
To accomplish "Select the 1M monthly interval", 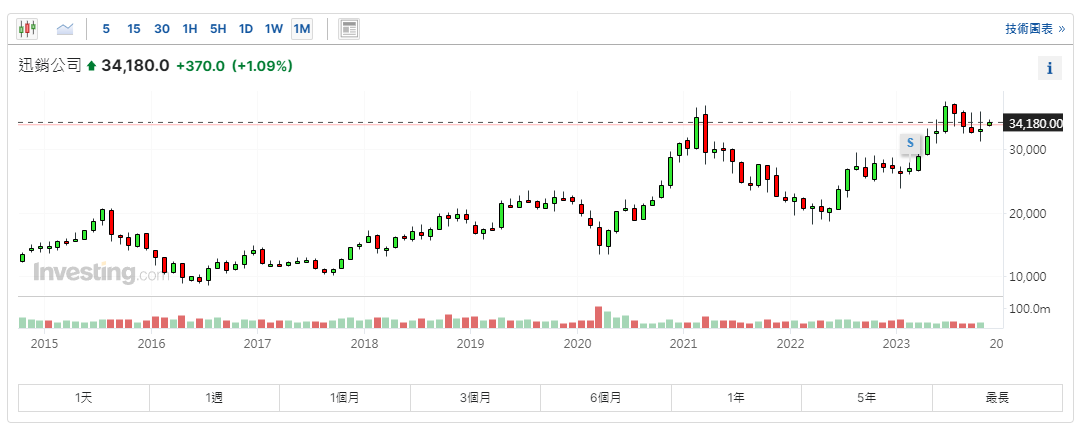I will pos(302,29).
